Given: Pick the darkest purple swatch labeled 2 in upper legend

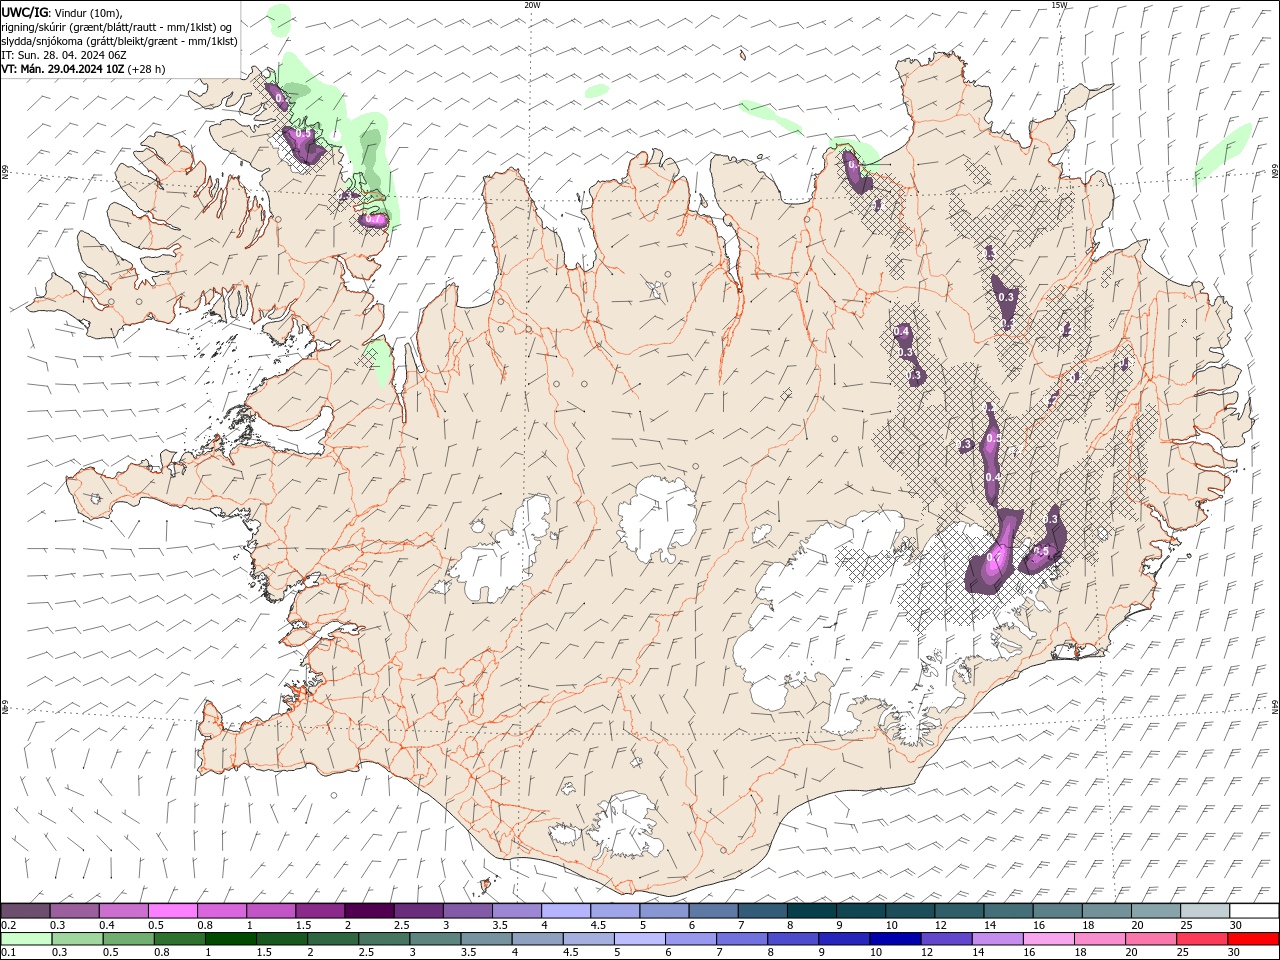Looking at the screenshot, I should click(369, 911).
